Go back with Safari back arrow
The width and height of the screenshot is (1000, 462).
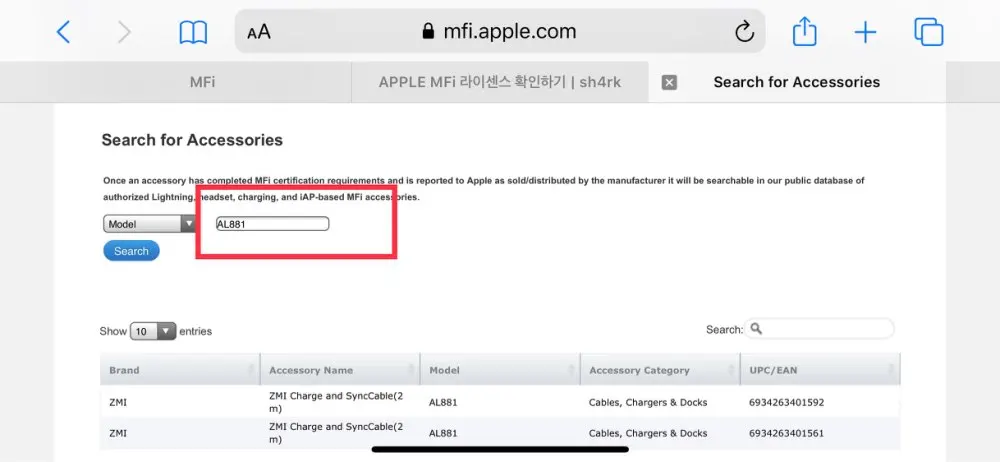(63, 31)
